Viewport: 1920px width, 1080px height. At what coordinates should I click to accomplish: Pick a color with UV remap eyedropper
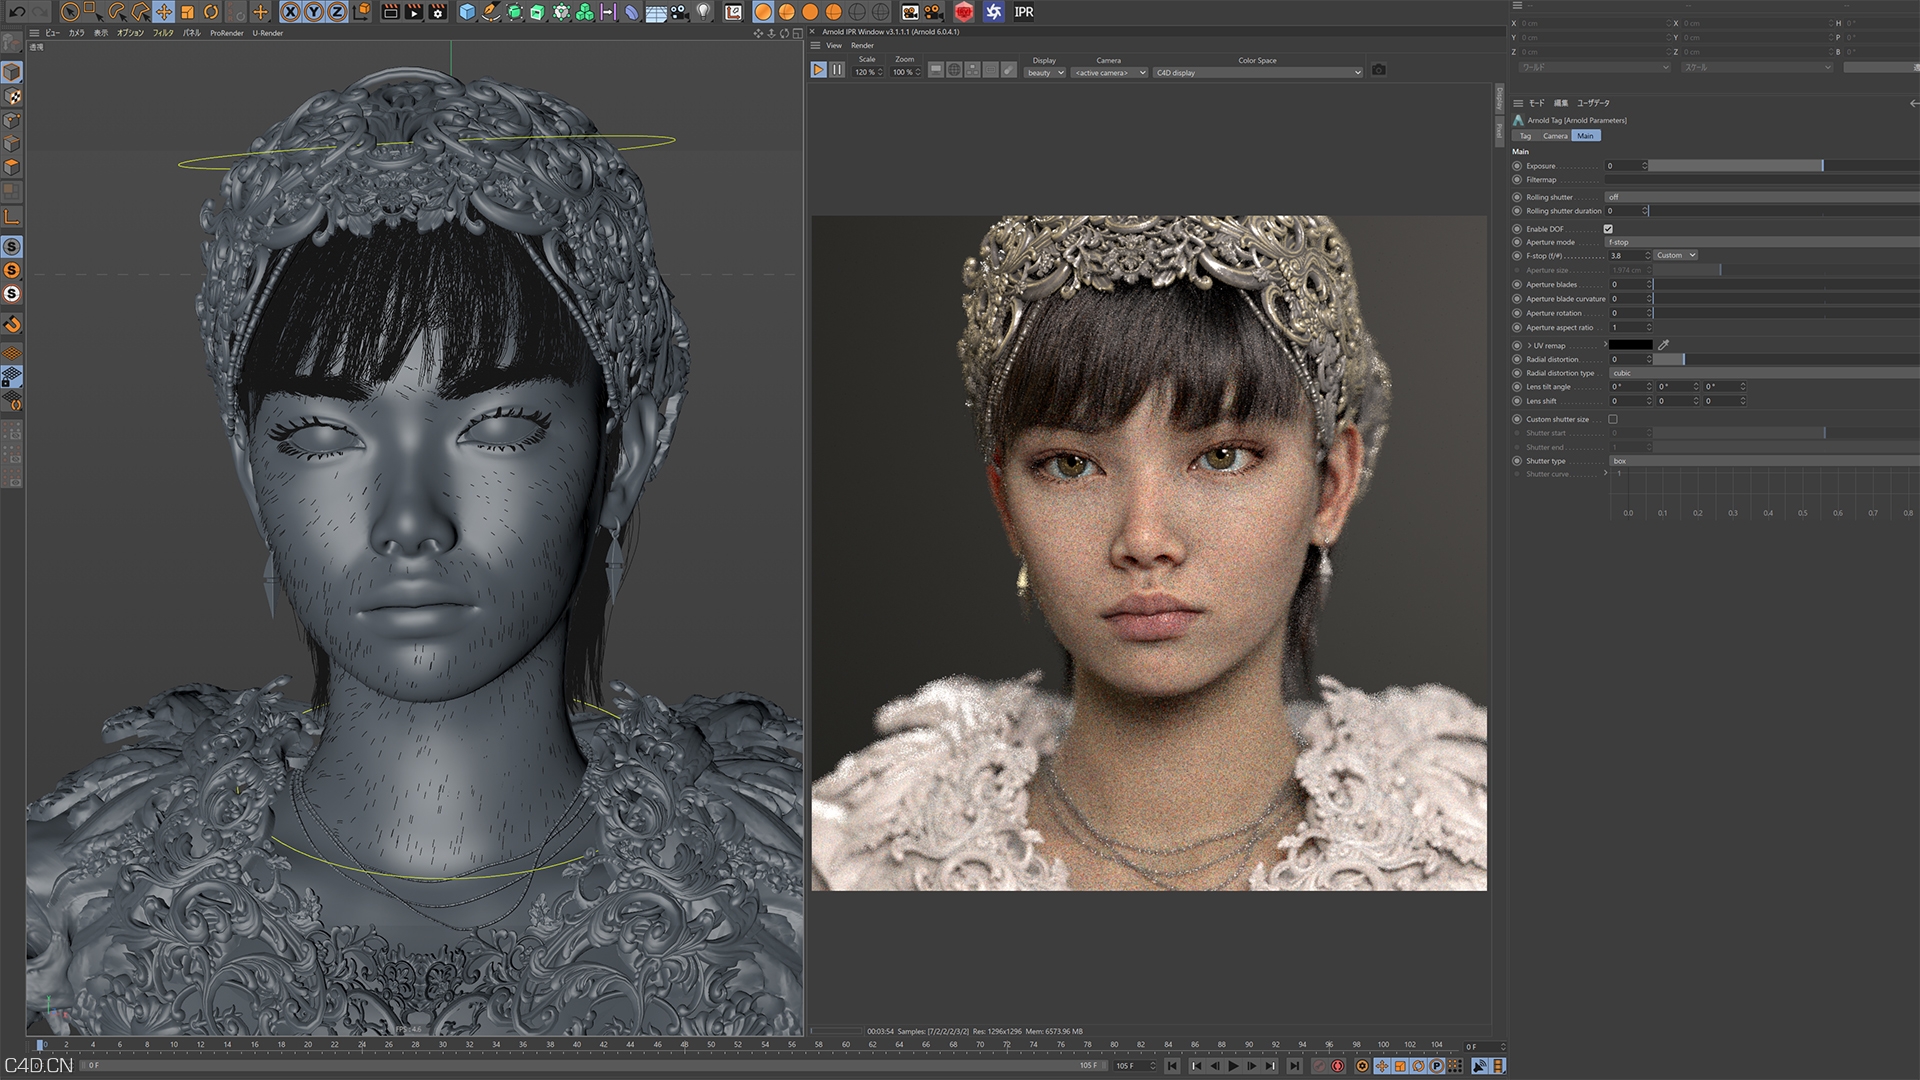[x=1664, y=345]
